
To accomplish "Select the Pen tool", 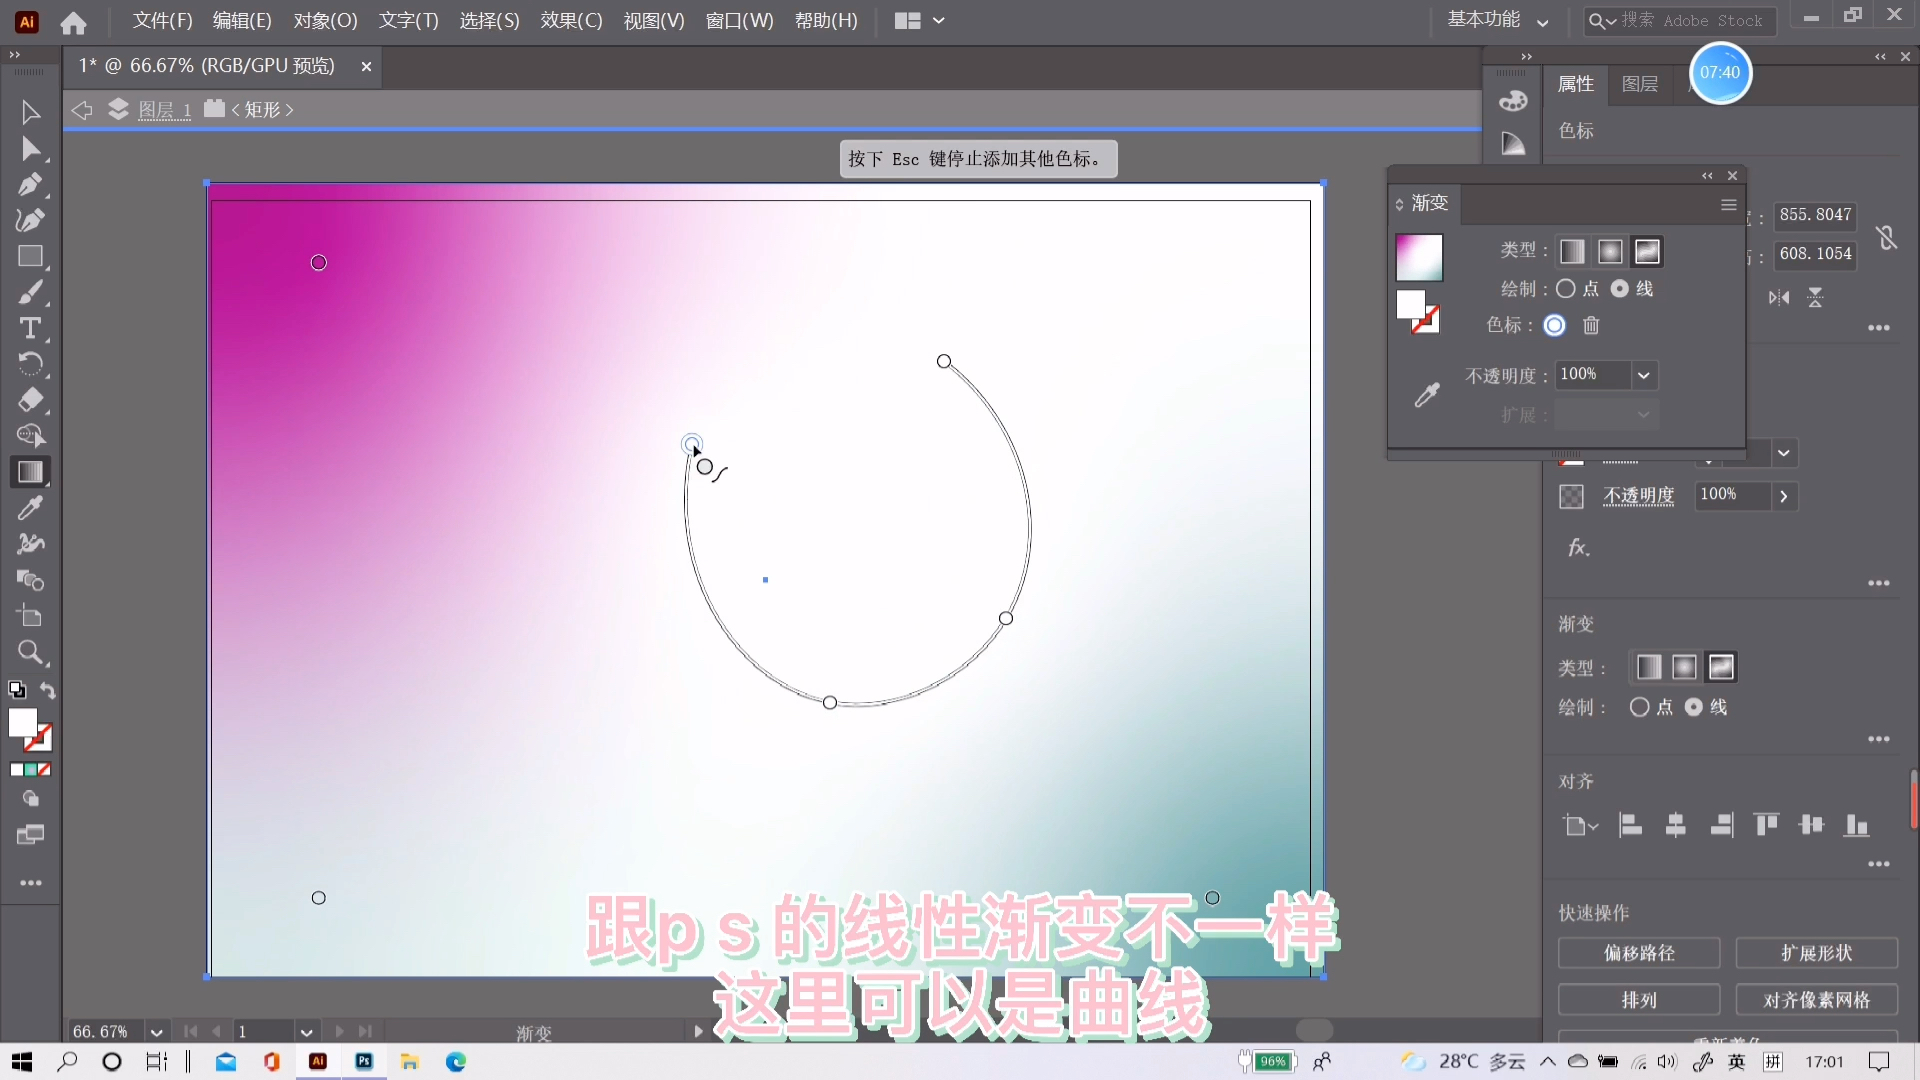I will click(x=30, y=184).
